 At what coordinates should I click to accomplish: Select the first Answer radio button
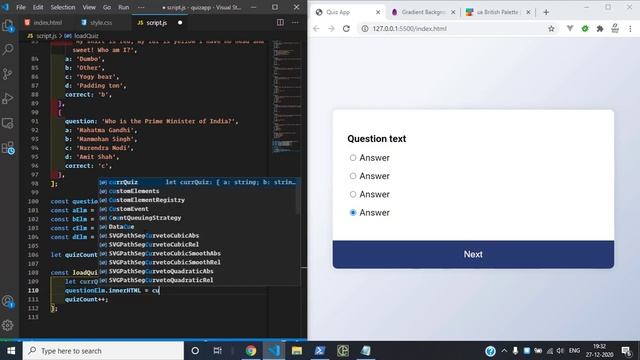pyautogui.click(x=353, y=158)
